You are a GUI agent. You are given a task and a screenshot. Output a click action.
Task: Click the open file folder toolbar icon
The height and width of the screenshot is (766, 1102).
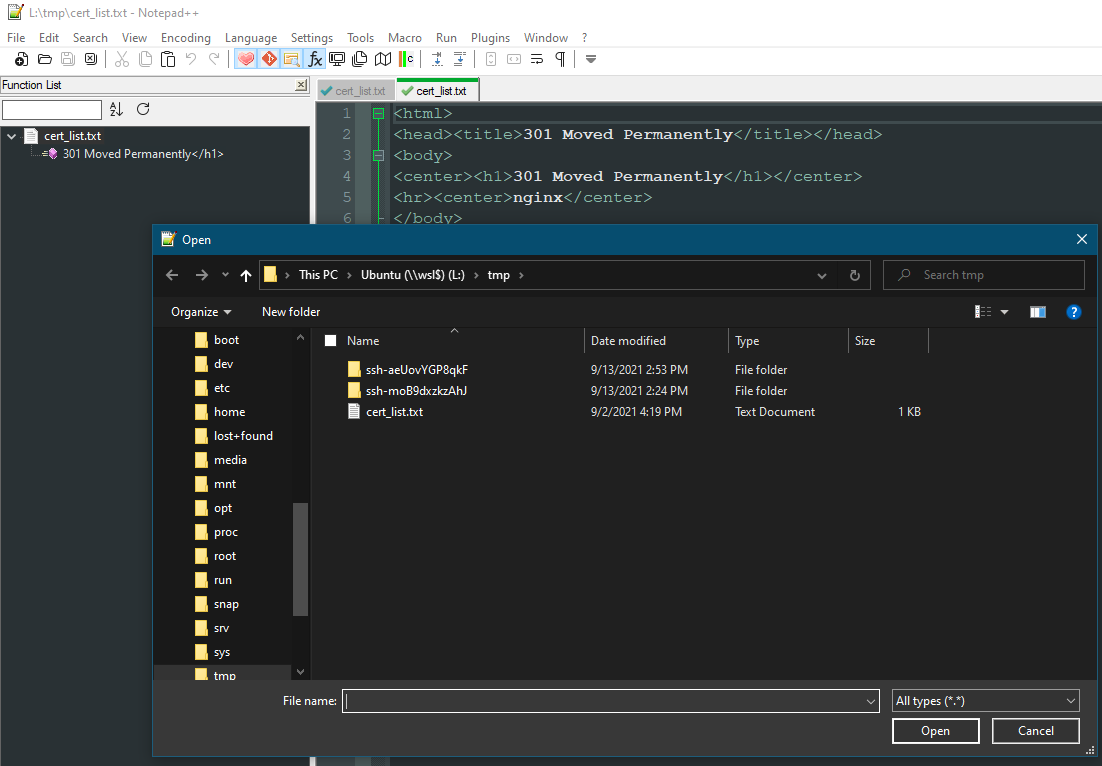click(x=44, y=60)
